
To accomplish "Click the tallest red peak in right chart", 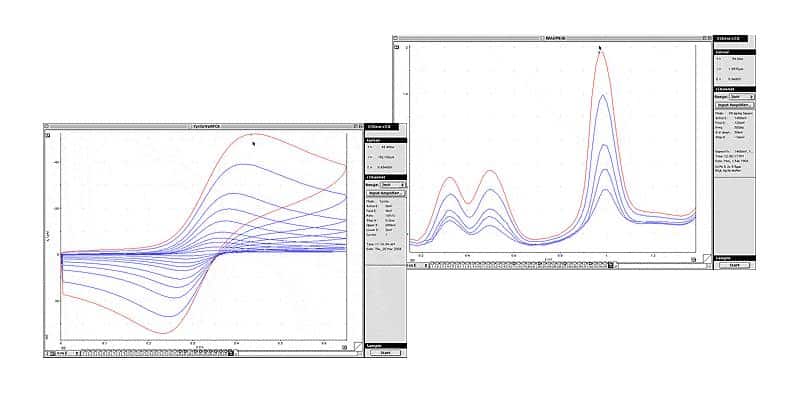I will click(x=602, y=51).
